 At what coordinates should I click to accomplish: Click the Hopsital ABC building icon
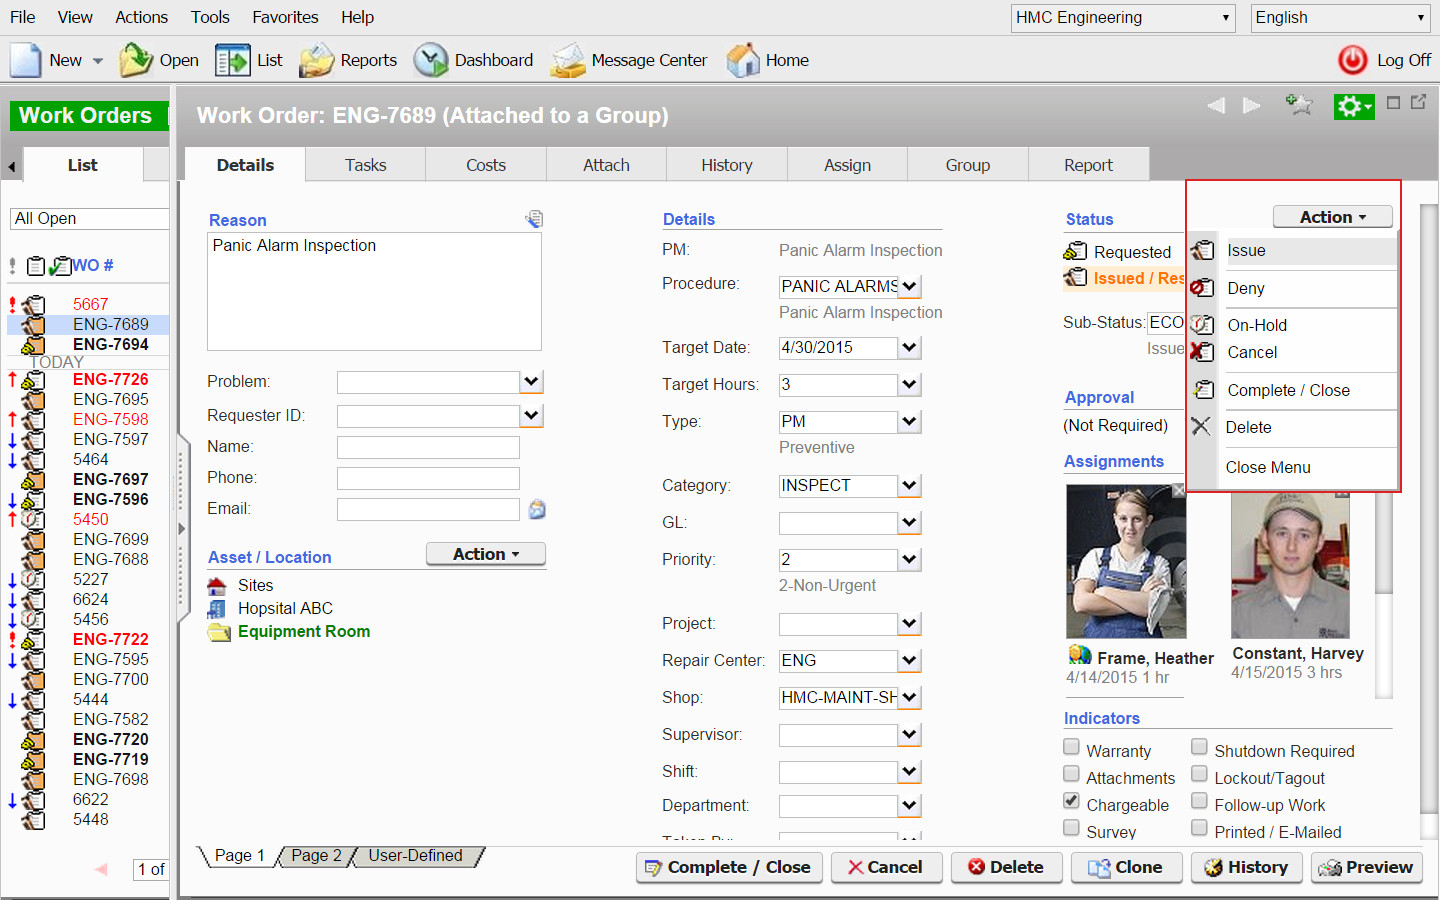216,609
